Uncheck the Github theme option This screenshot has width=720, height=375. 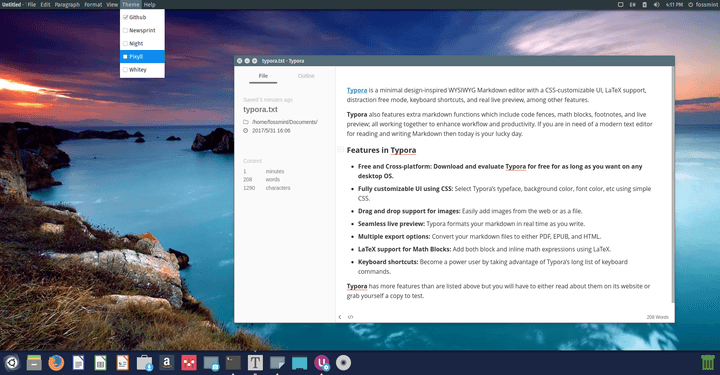click(x=142, y=17)
